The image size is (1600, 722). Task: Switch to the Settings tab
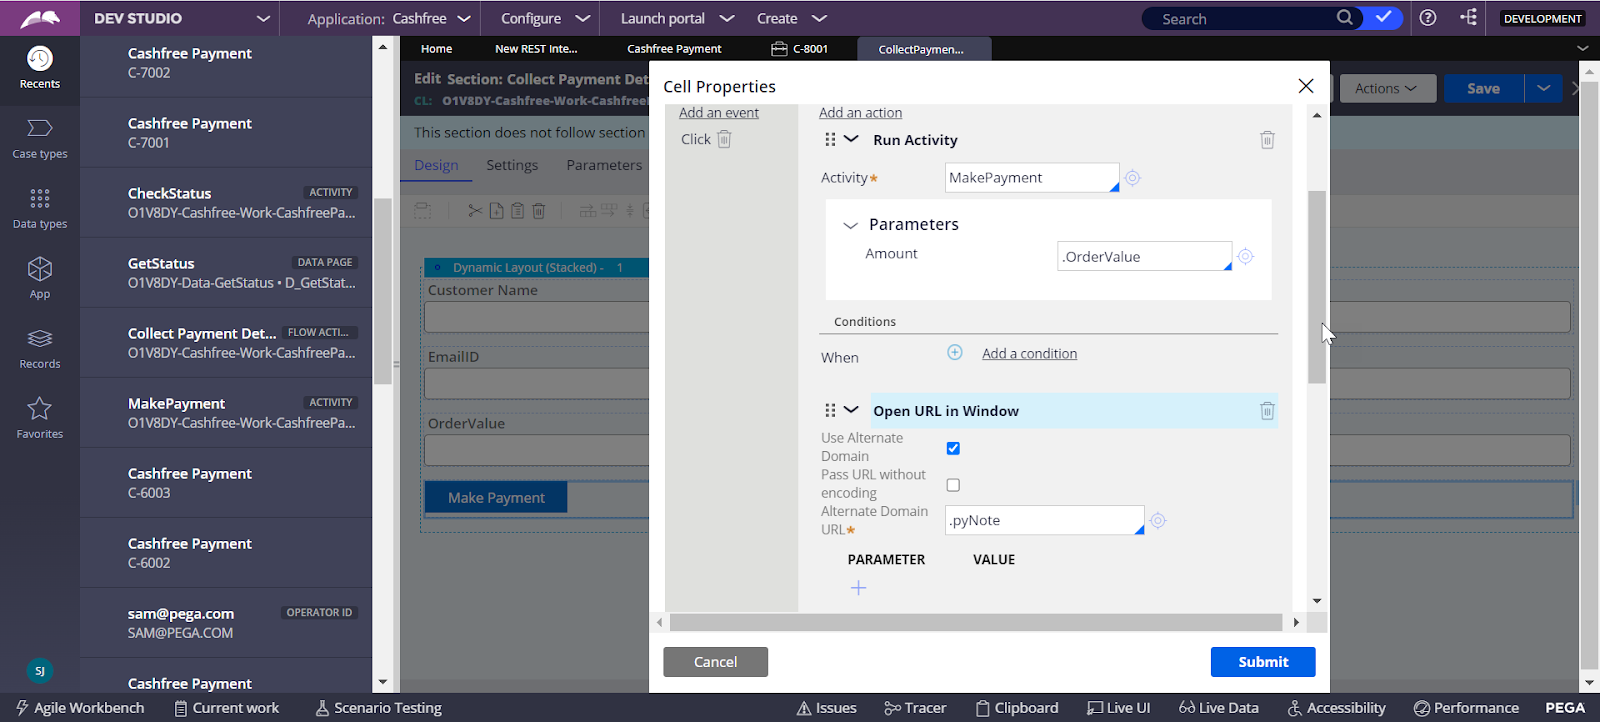pos(512,165)
